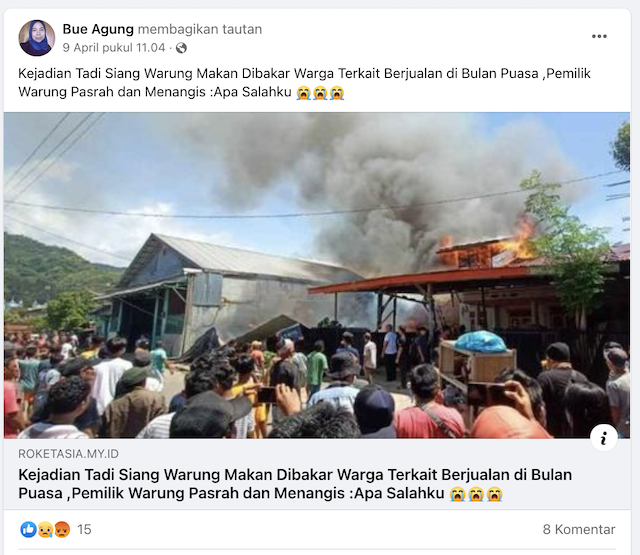
Task: Open the three-dot post options menu
Action: point(599,36)
